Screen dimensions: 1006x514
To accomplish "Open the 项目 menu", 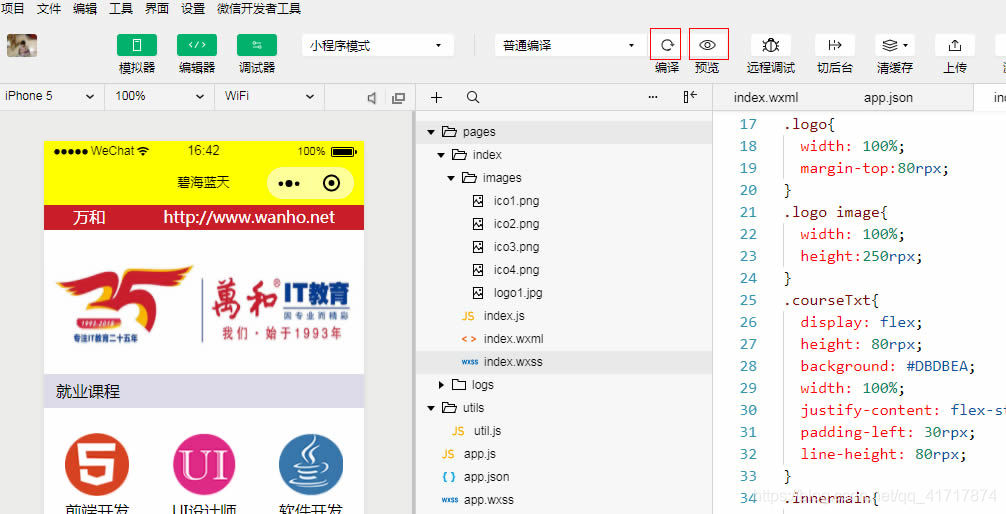I will click(13, 8).
